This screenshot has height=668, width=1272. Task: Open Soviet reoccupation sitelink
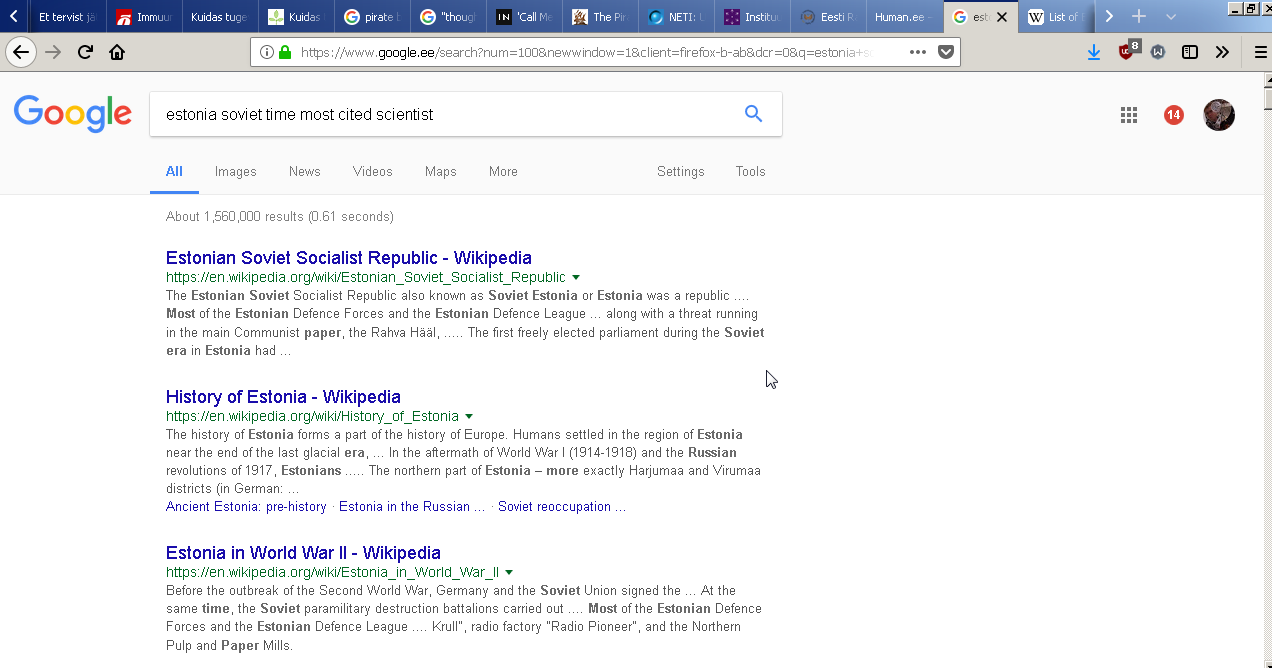pyautogui.click(x=562, y=507)
